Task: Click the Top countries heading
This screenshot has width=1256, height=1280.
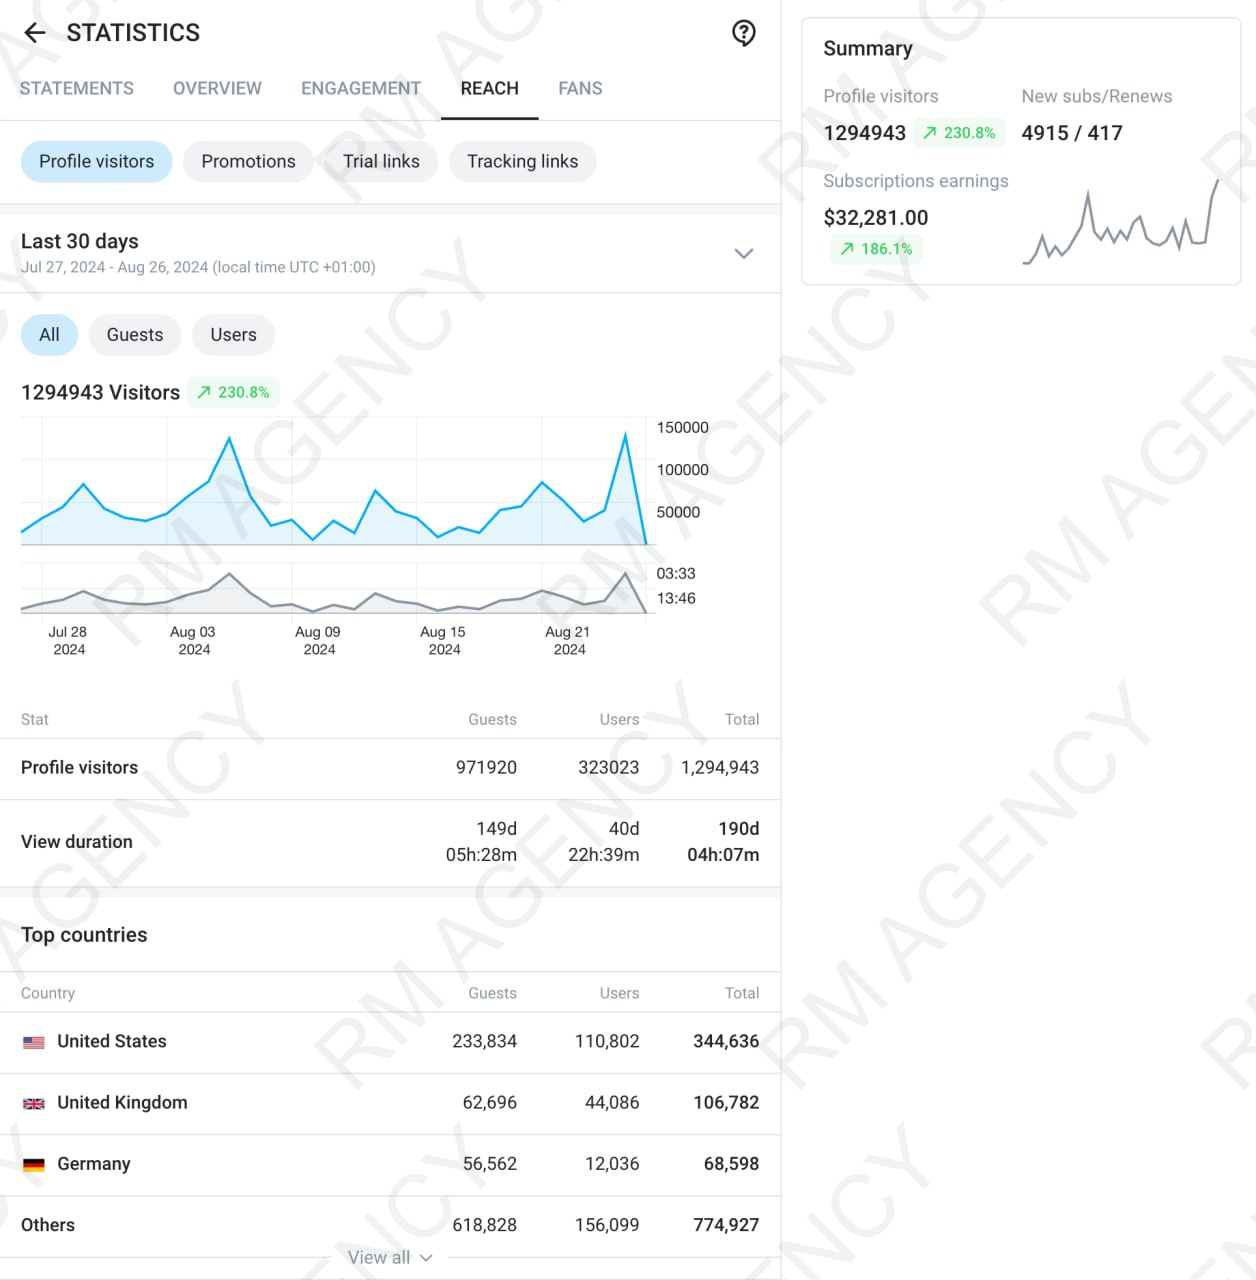Action: click(84, 935)
